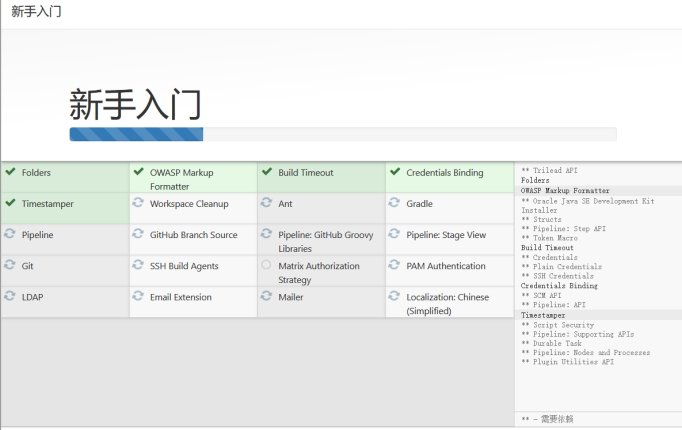This screenshot has height=430, width=682.
Task: Click the SSH Credentials log entry
Action: click(558, 276)
